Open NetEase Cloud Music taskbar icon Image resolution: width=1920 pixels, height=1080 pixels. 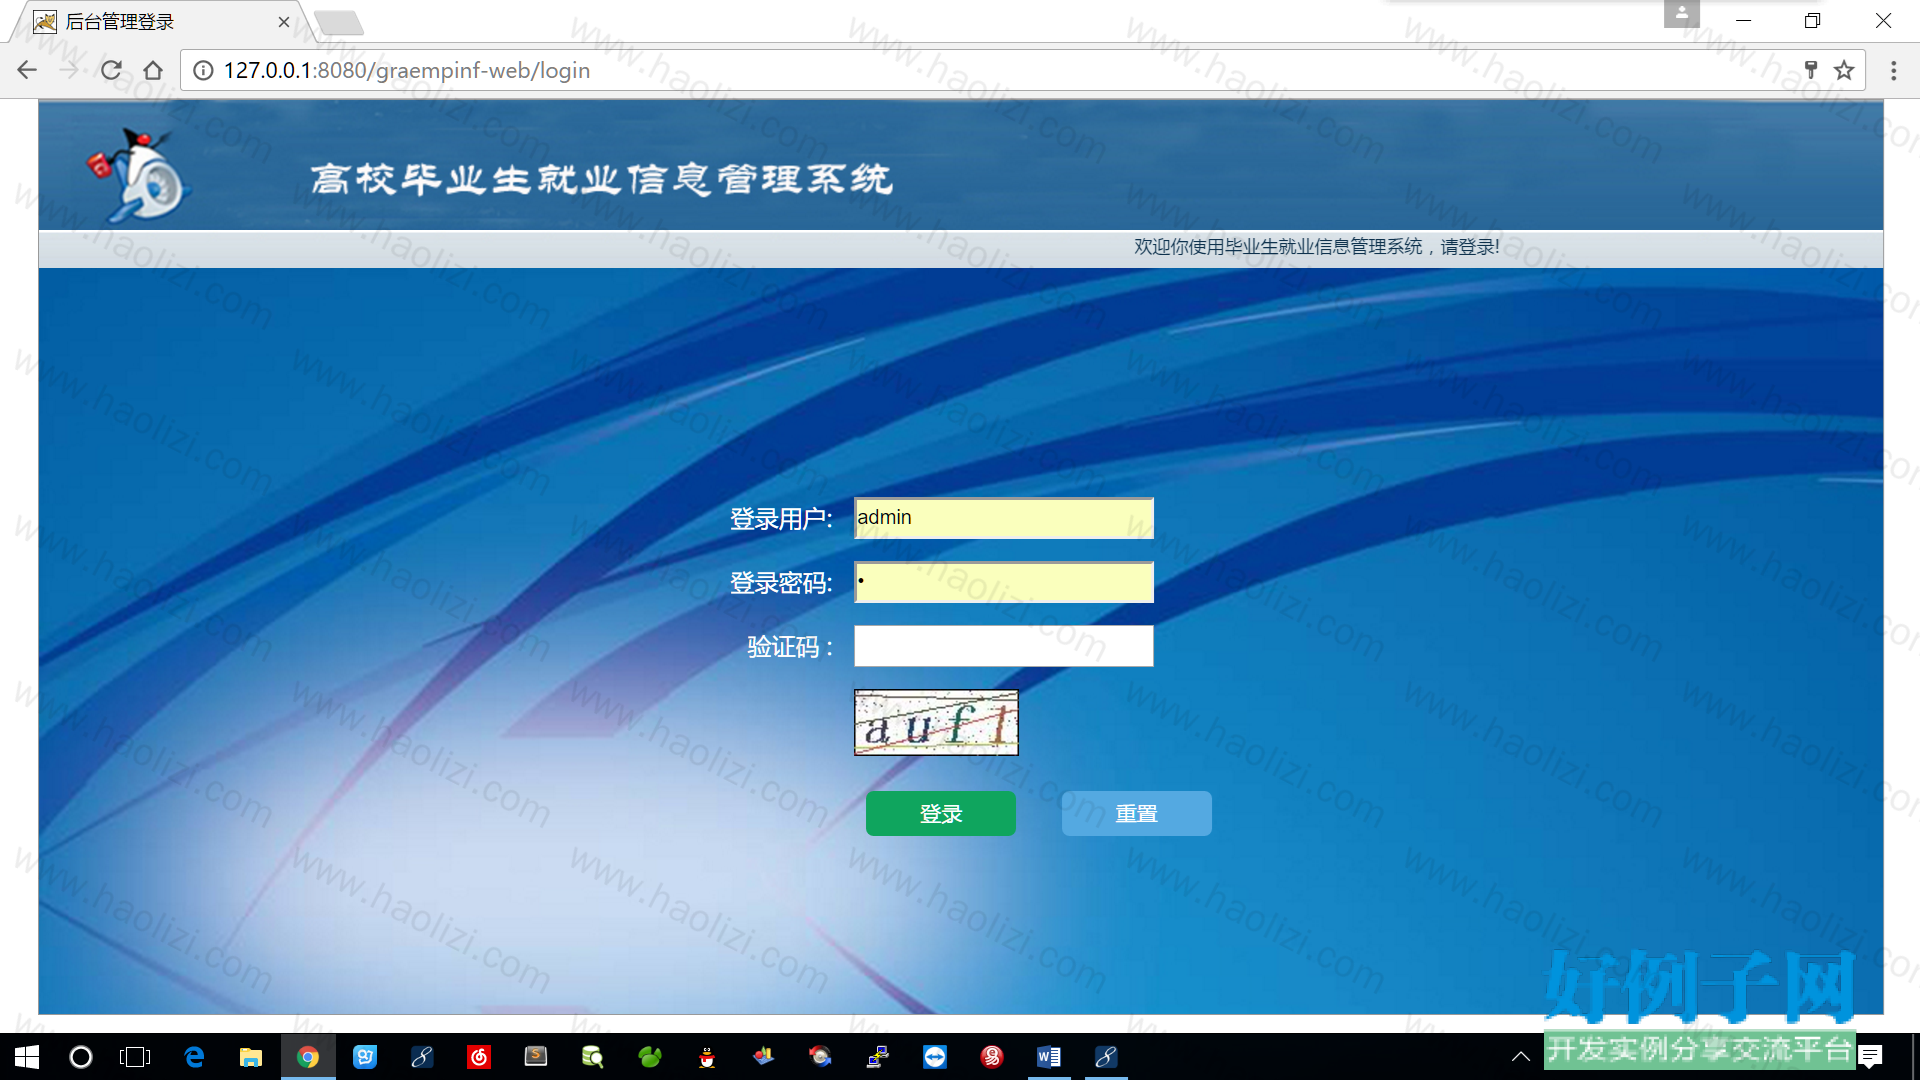(x=479, y=1057)
